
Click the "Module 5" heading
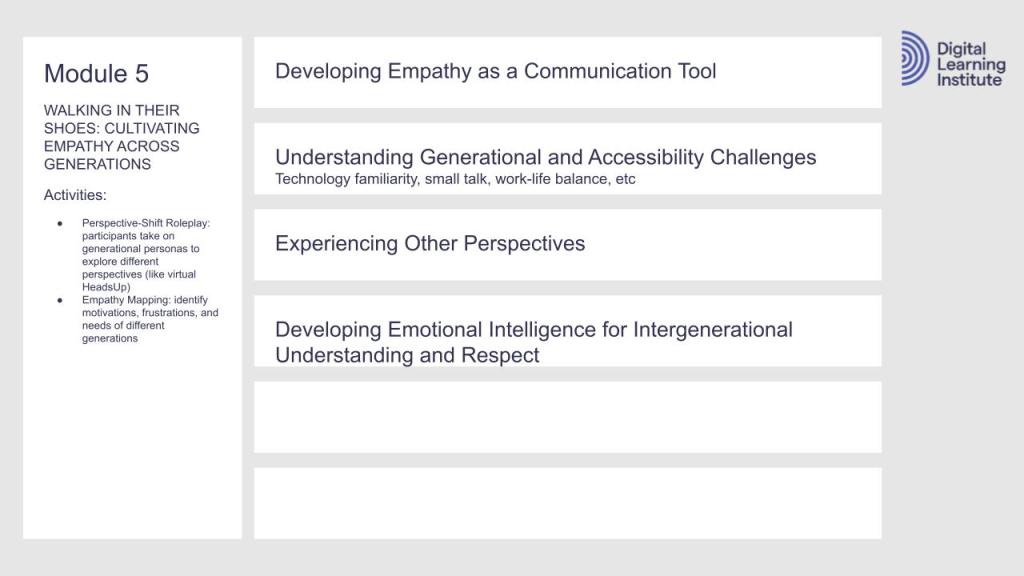click(x=96, y=73)
